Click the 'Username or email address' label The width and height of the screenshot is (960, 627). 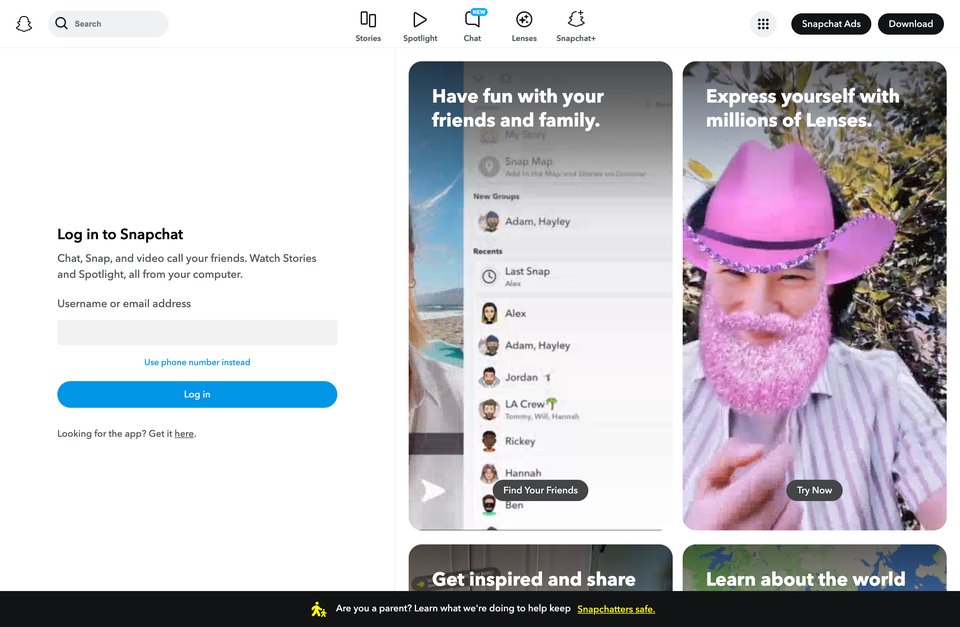pos(124,304)
